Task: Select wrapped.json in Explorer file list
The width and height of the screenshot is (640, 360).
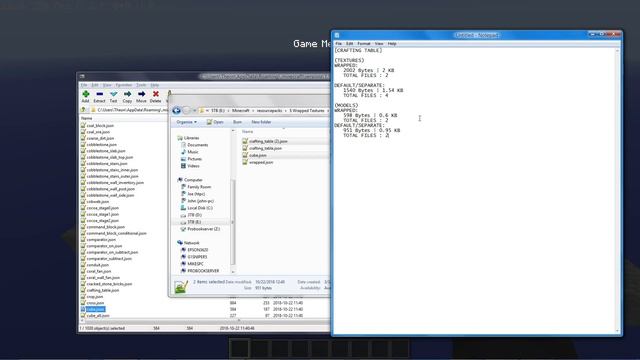Action: click(258, 162)
